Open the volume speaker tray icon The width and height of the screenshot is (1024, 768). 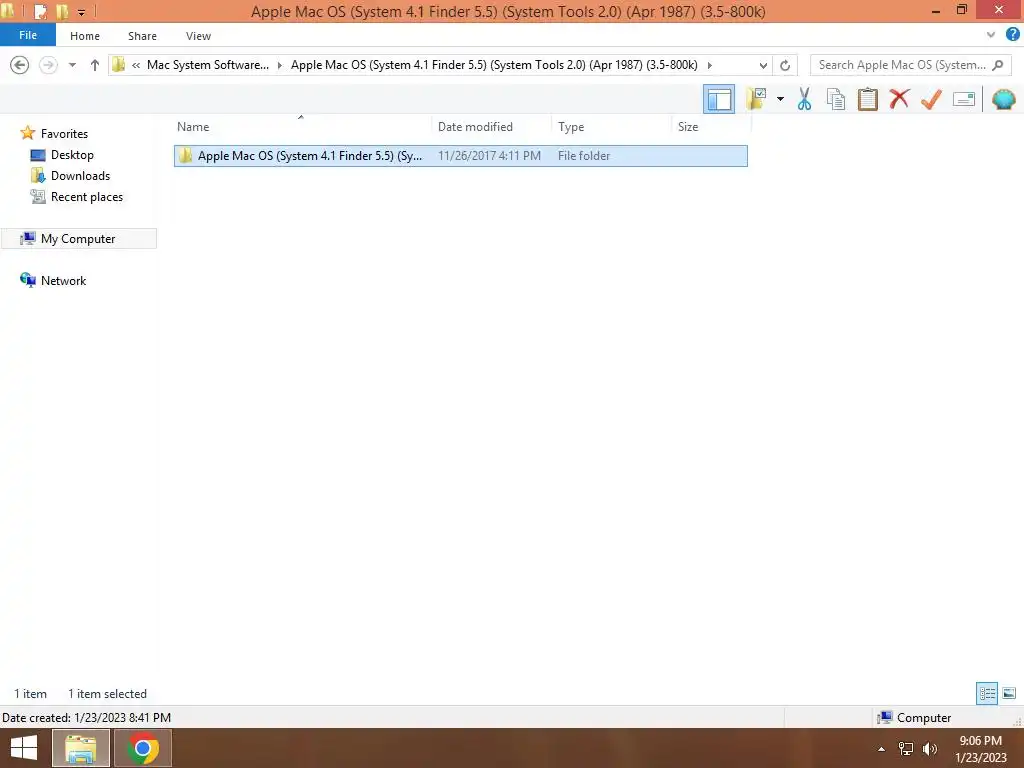click(930, 749)
